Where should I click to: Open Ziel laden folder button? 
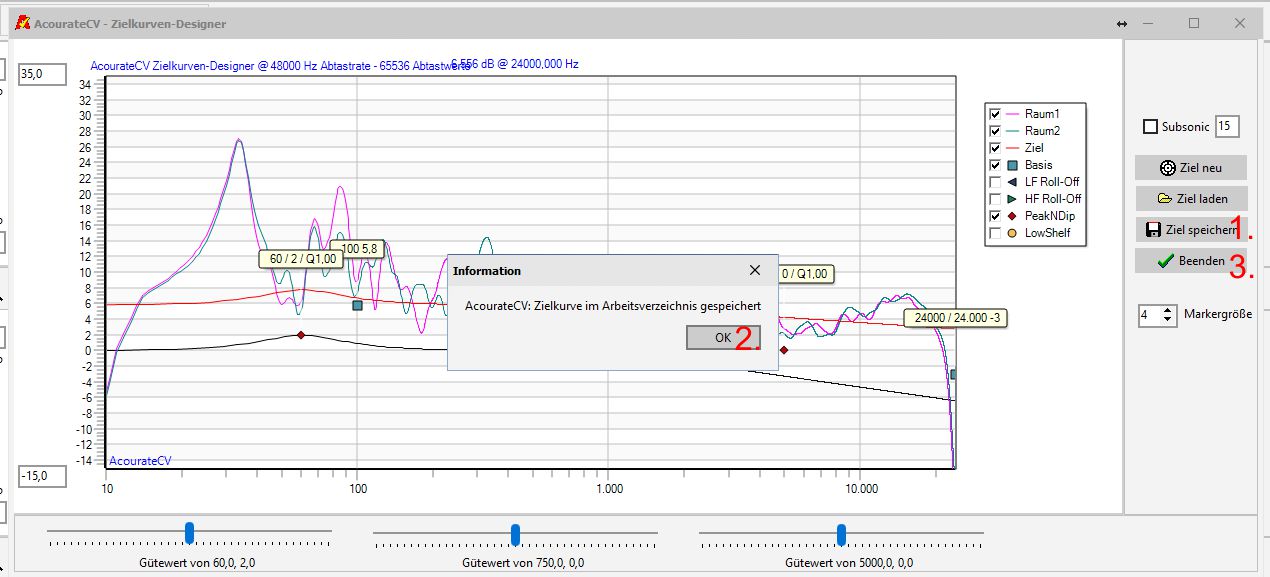pyautogui.click(x=1191, y=199)
